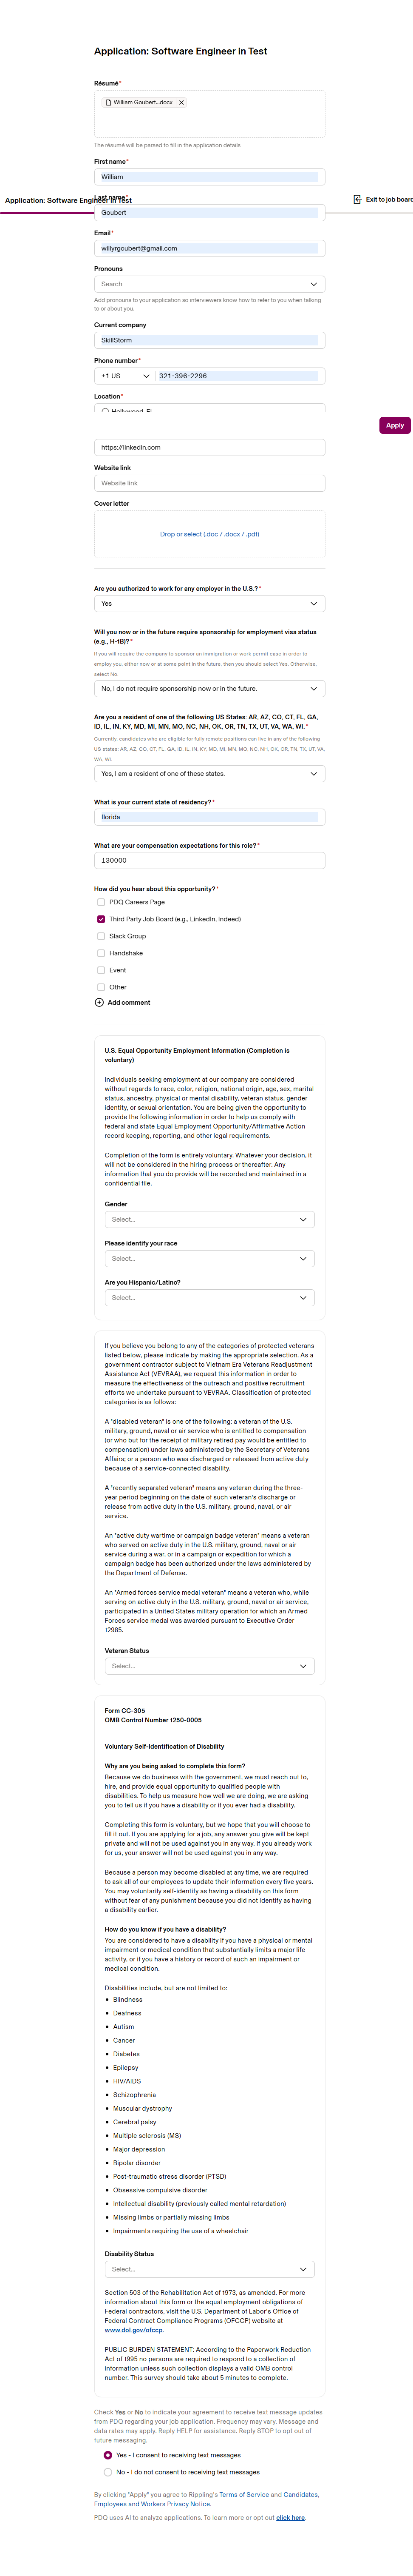Click the Exit to job board icon
The width and height of the screenshot is (413, 2576).
coord(357,200)
